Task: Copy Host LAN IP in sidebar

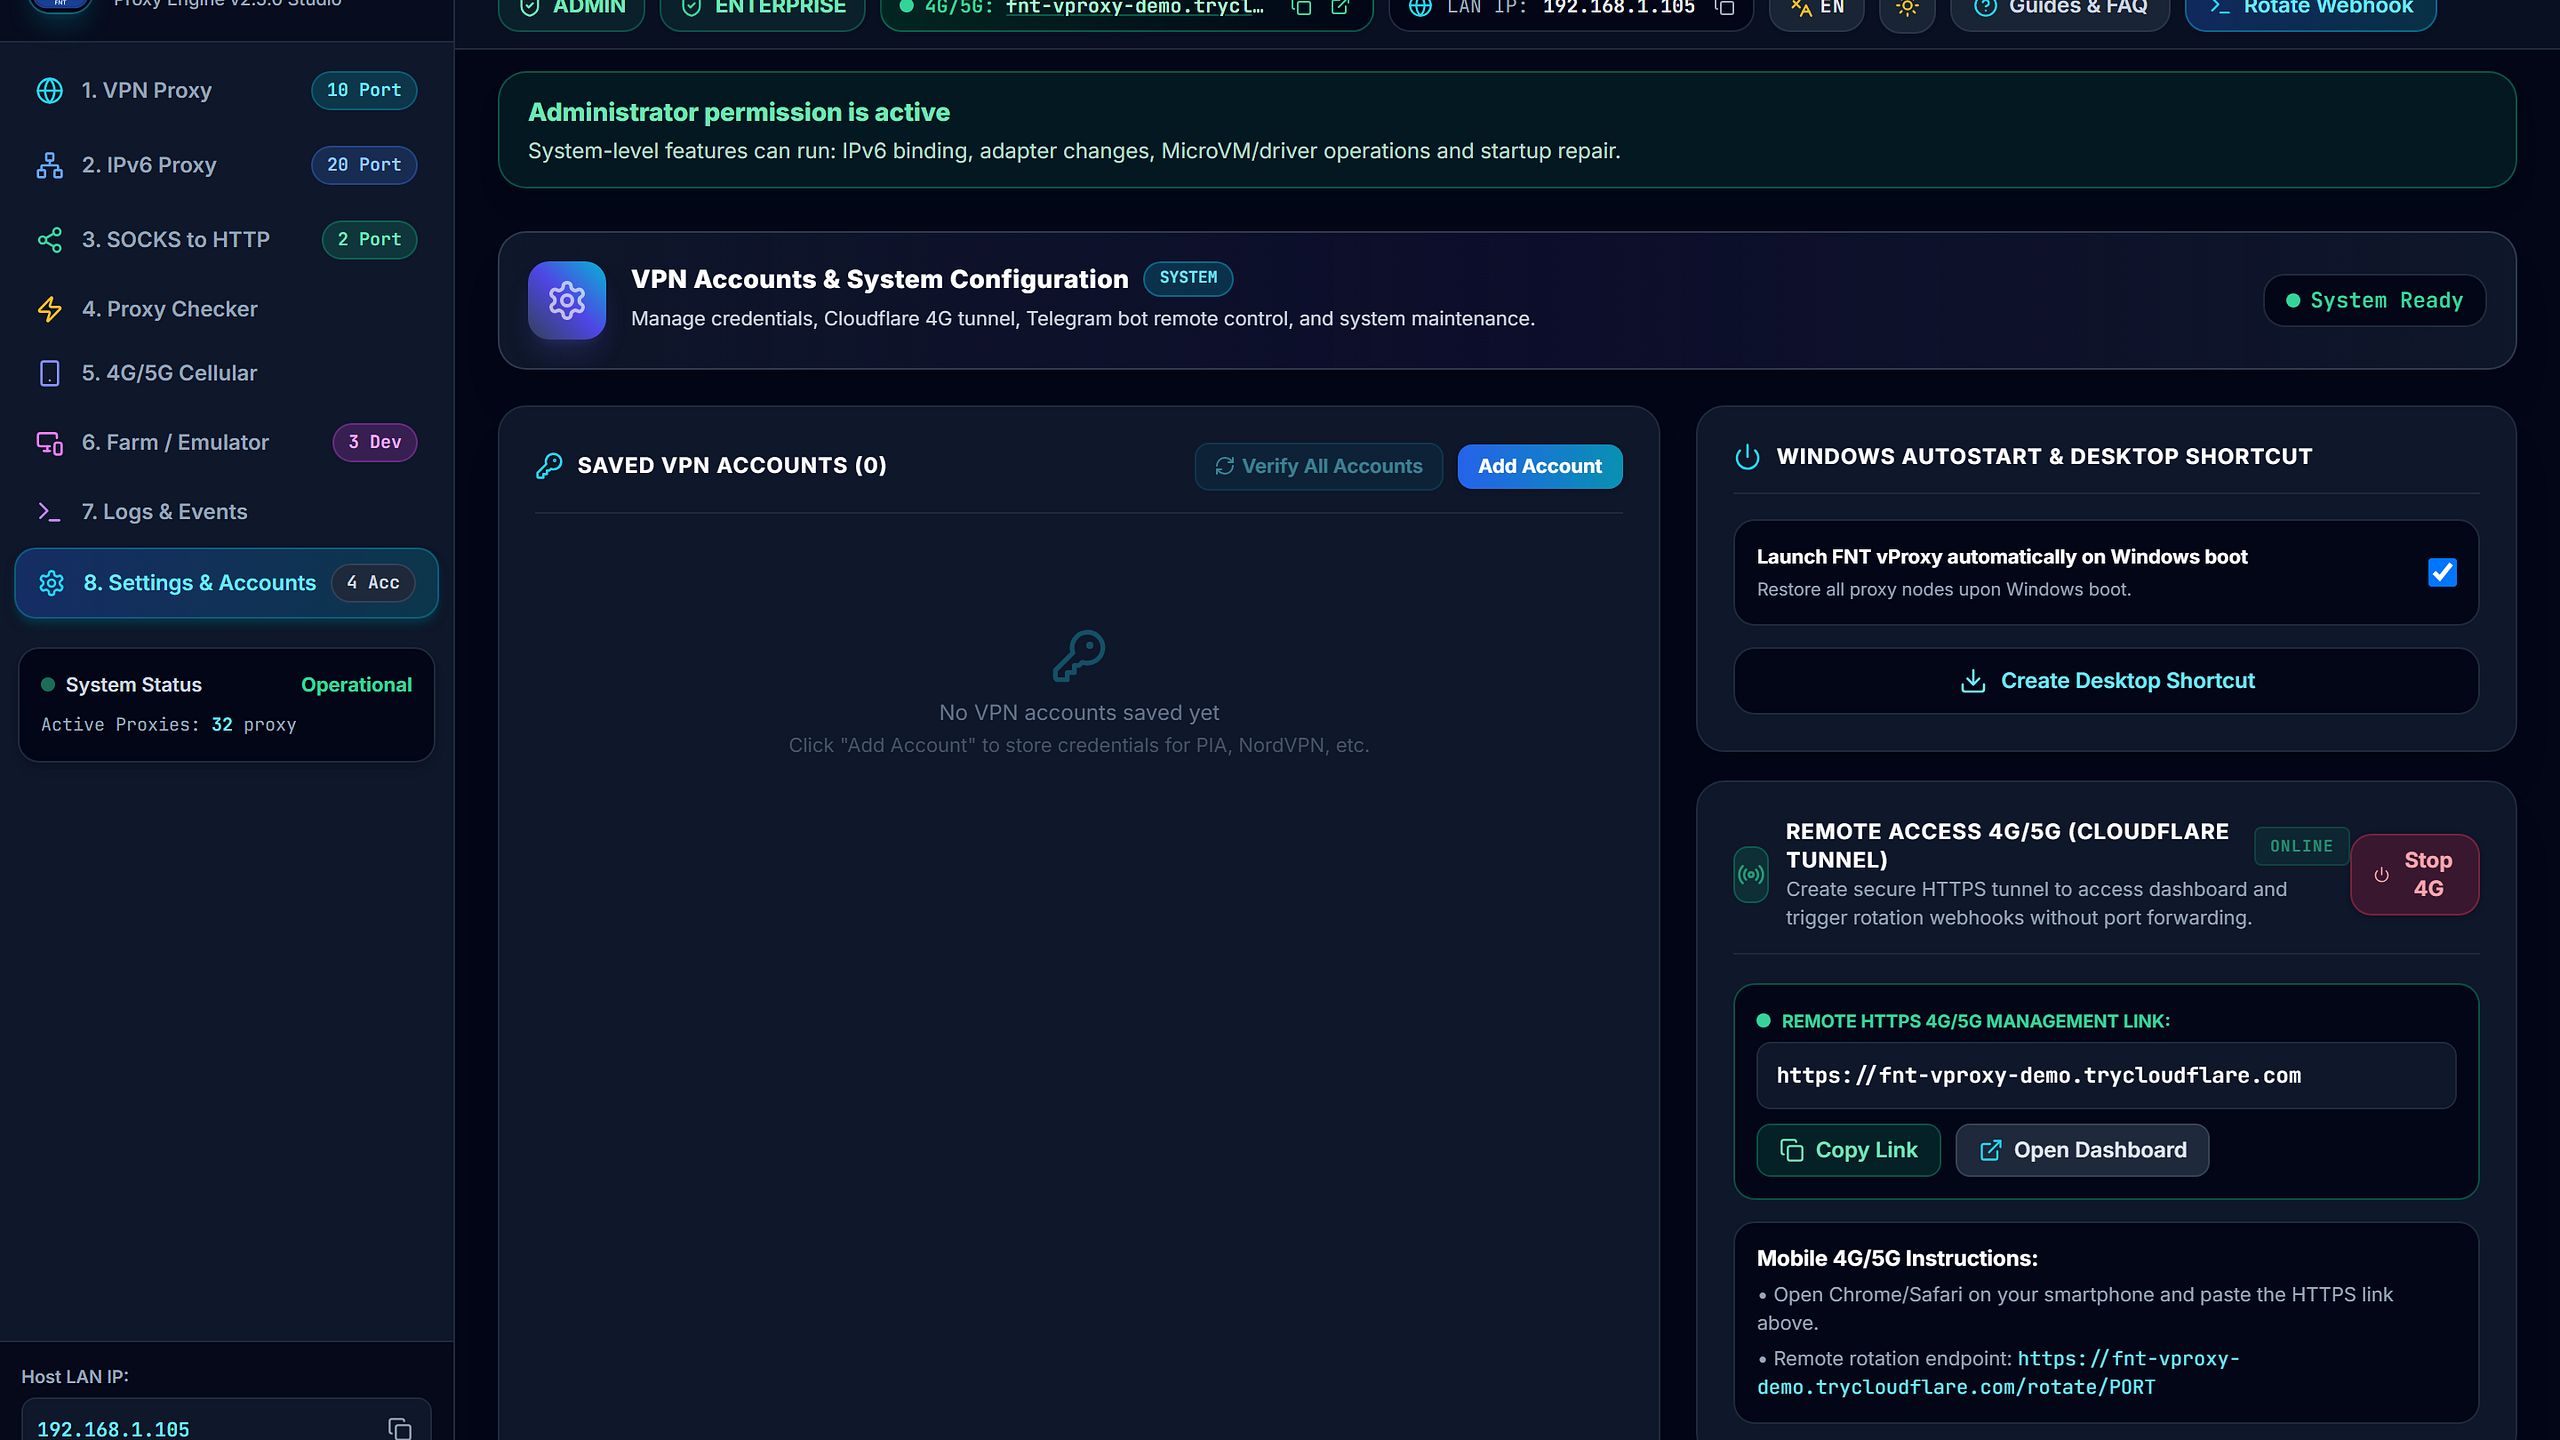Action: [400, 1429]
